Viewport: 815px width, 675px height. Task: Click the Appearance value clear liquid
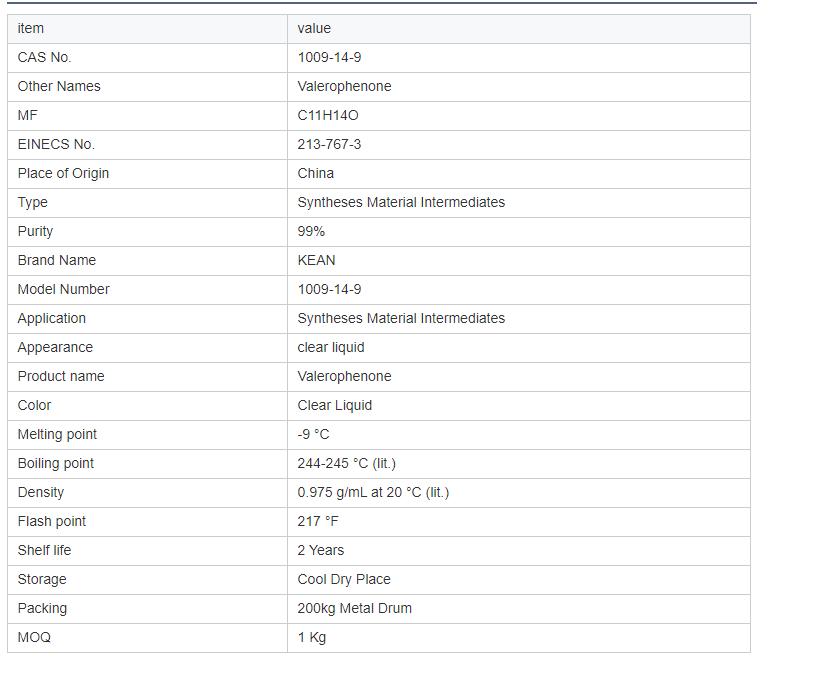[331, 347]
